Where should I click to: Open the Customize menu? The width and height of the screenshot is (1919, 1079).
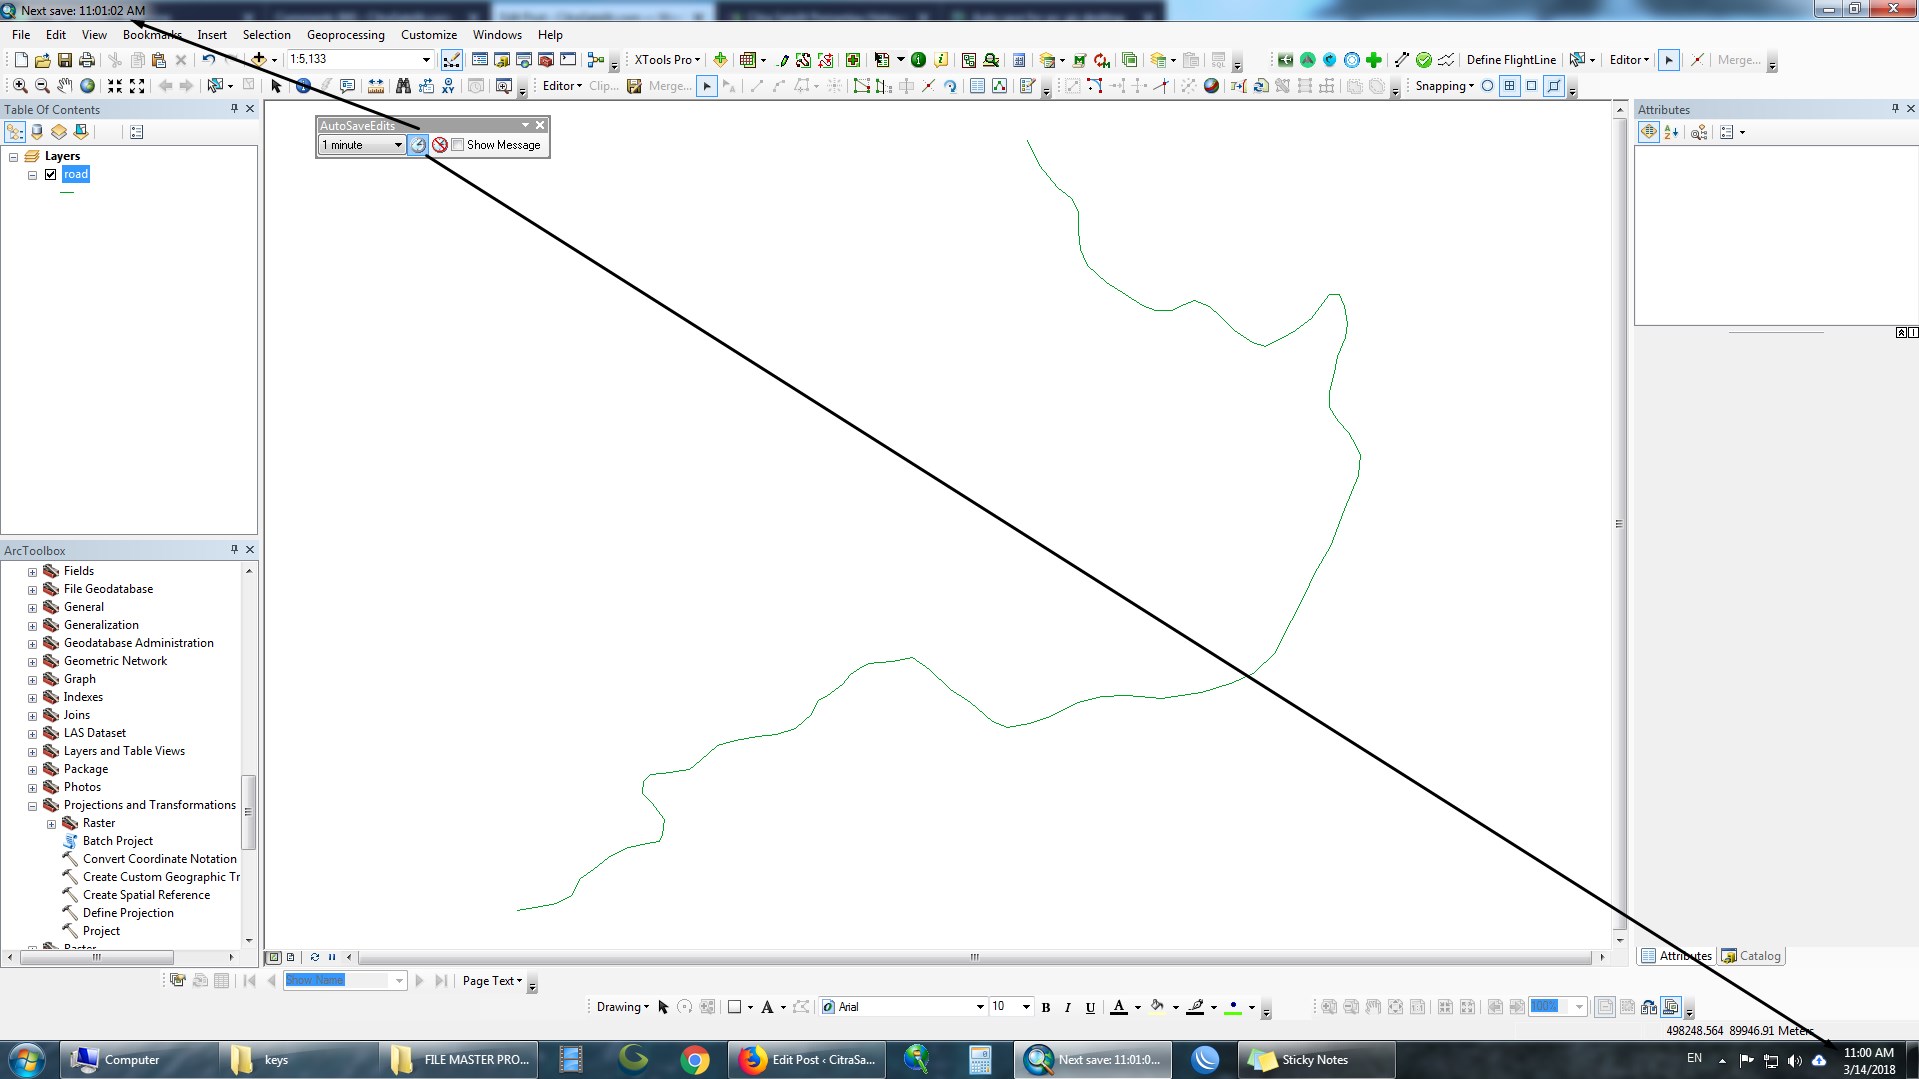click(x=428, y=35)
